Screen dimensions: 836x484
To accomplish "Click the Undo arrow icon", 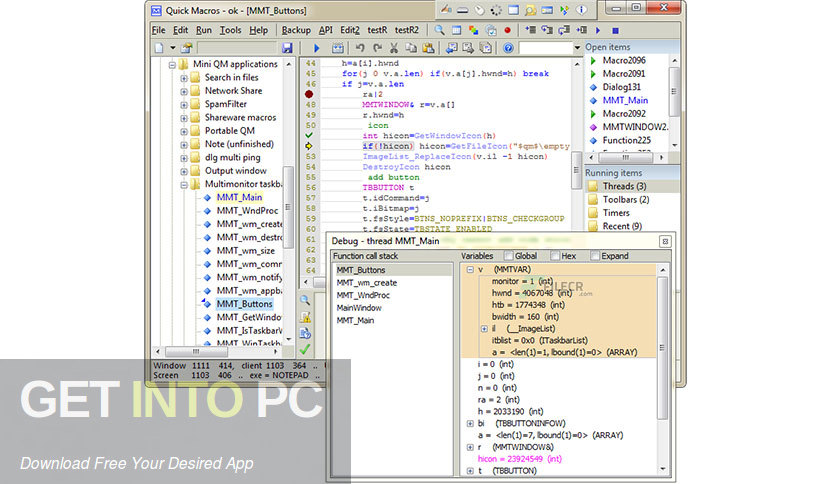I will tap(360, 48).
